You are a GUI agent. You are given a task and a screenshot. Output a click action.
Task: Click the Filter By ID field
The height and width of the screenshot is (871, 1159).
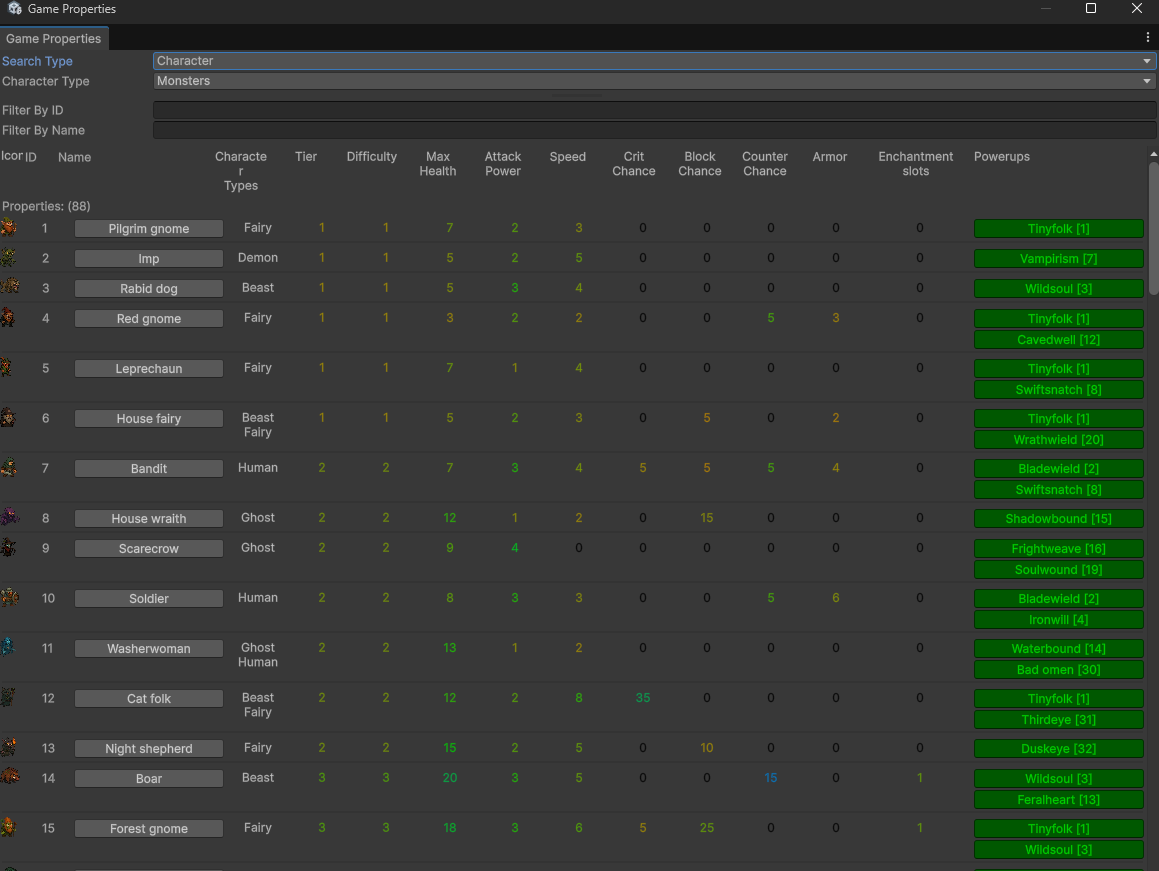654,110
